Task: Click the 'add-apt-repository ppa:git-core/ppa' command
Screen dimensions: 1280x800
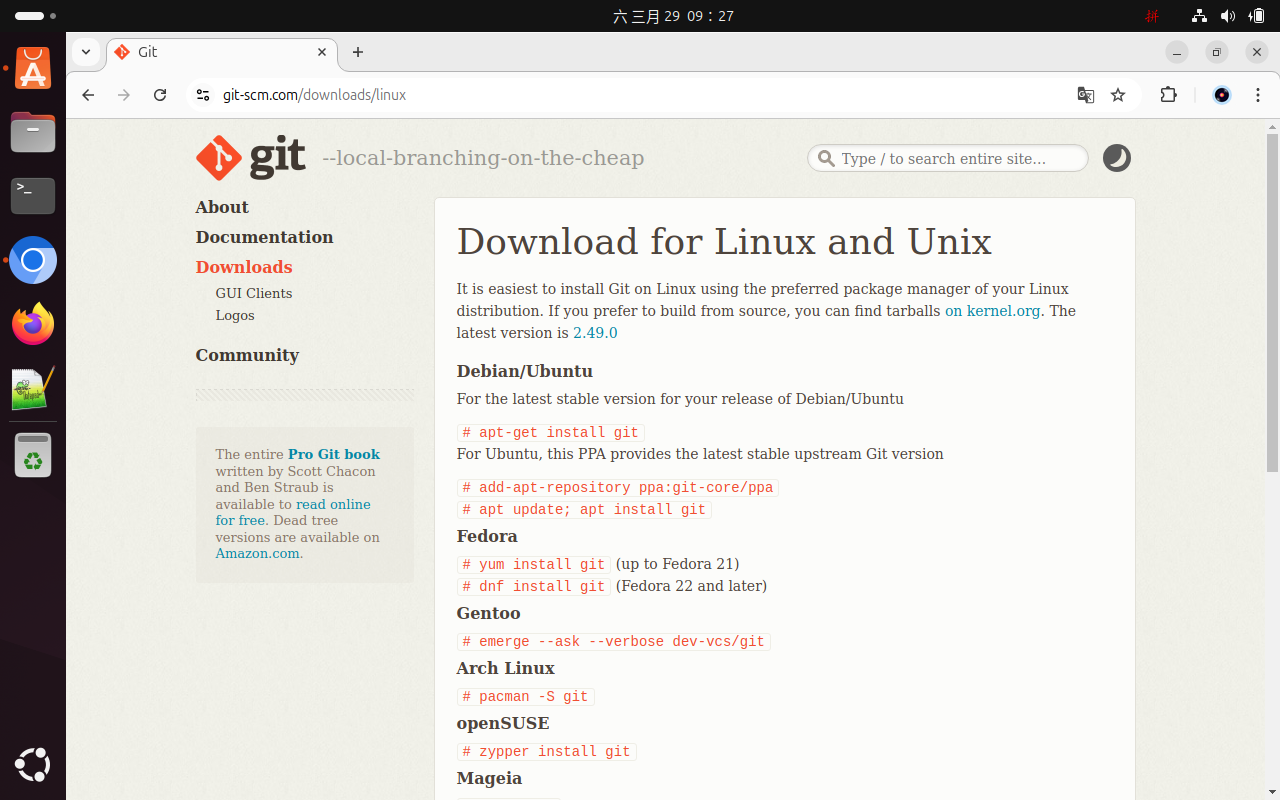Action: (x=618, y=487)
